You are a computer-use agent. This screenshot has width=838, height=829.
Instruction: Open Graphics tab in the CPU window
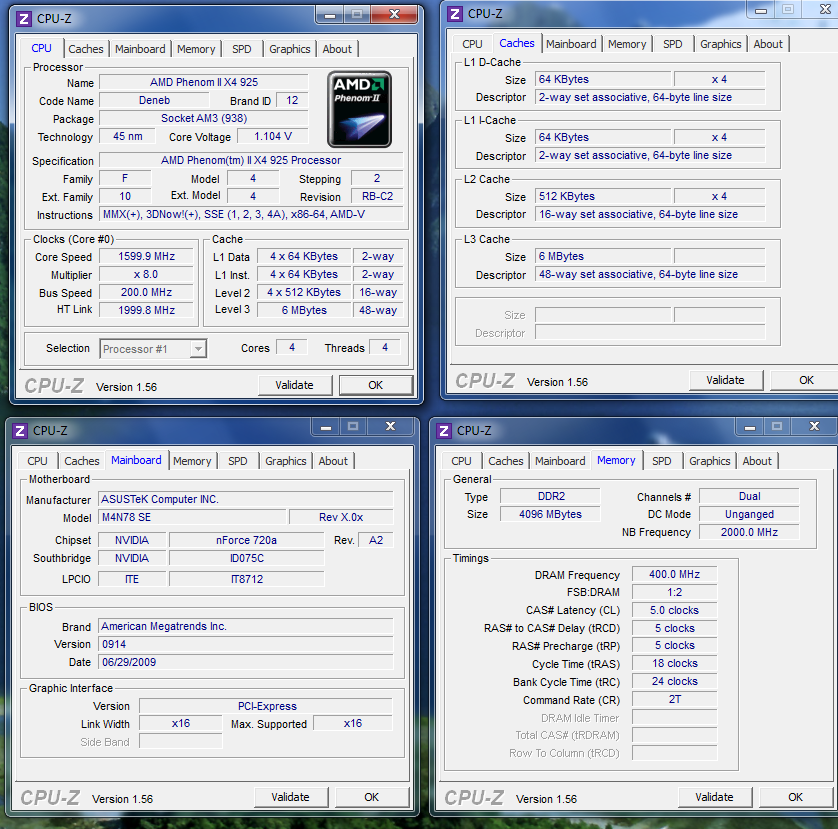point(290,49)
